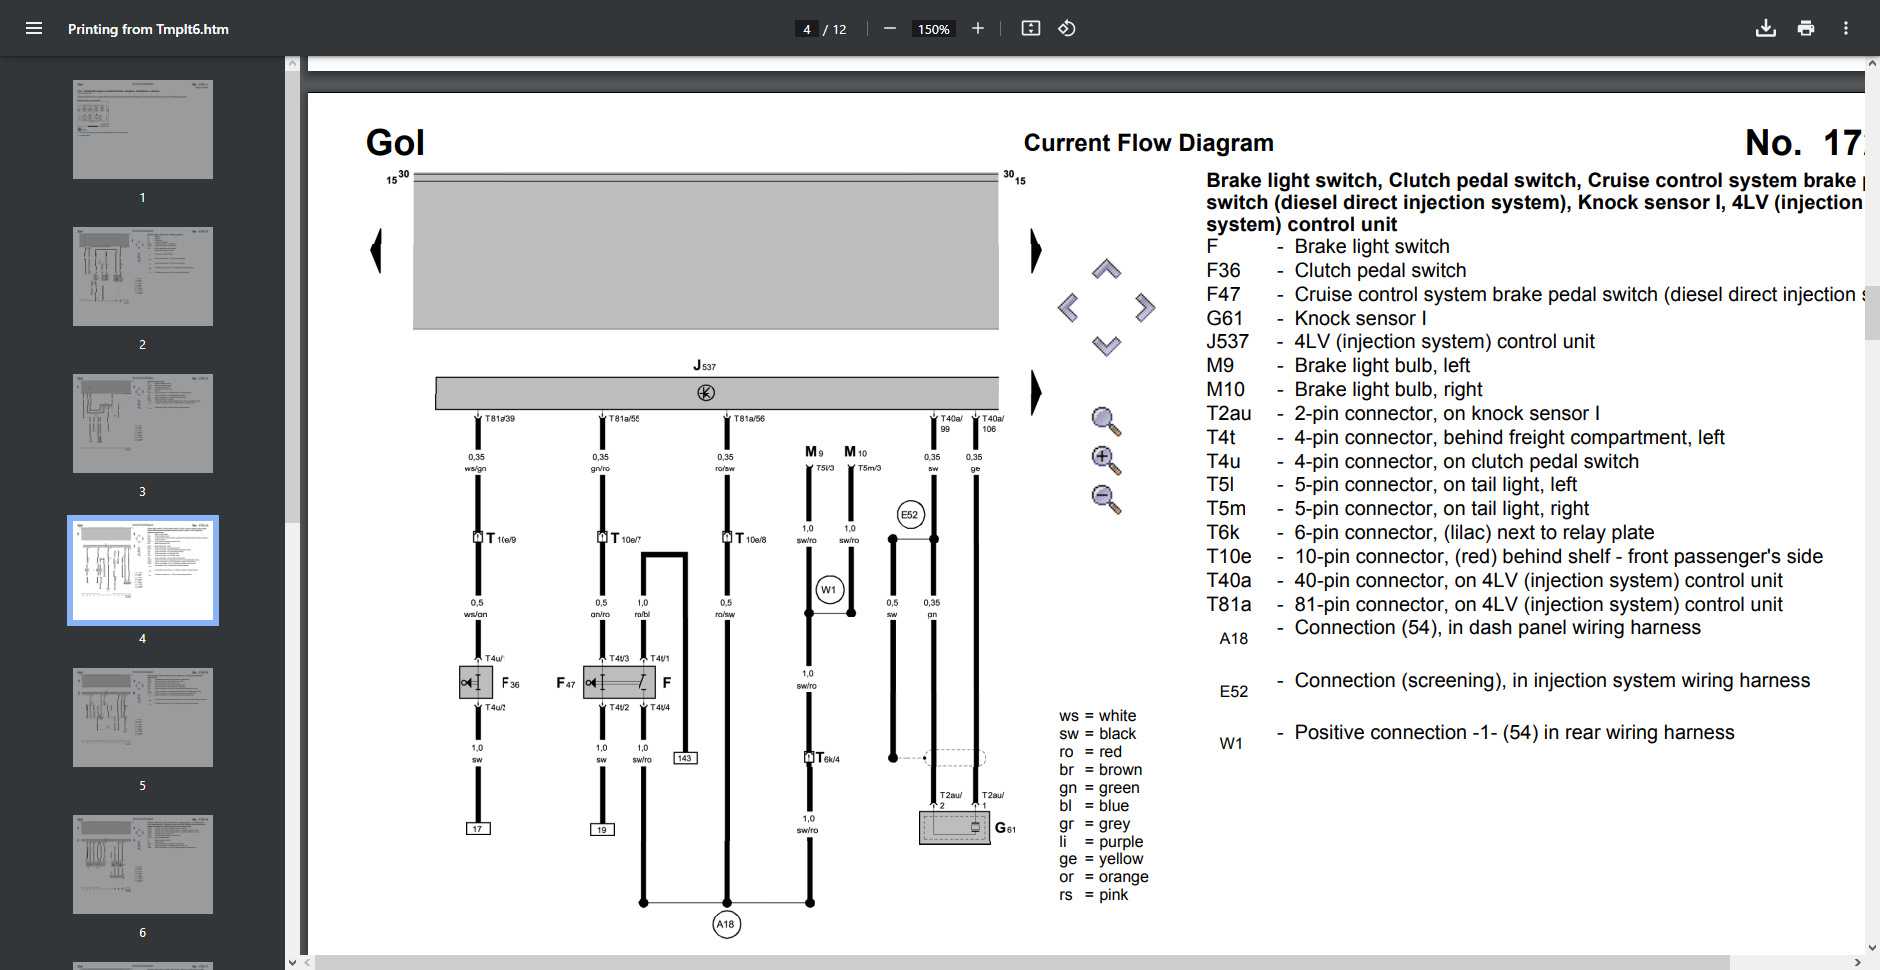The width and height of the screenshot is (1880, 970).
Task: Click the continuation box 17
Action: pyautogui.click(x=477, y=829)
